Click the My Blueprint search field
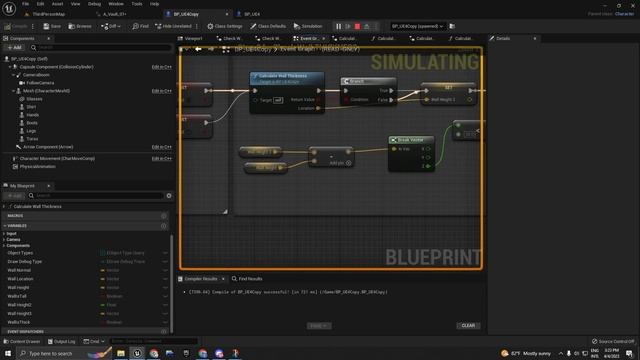 [x=95, y=196]
